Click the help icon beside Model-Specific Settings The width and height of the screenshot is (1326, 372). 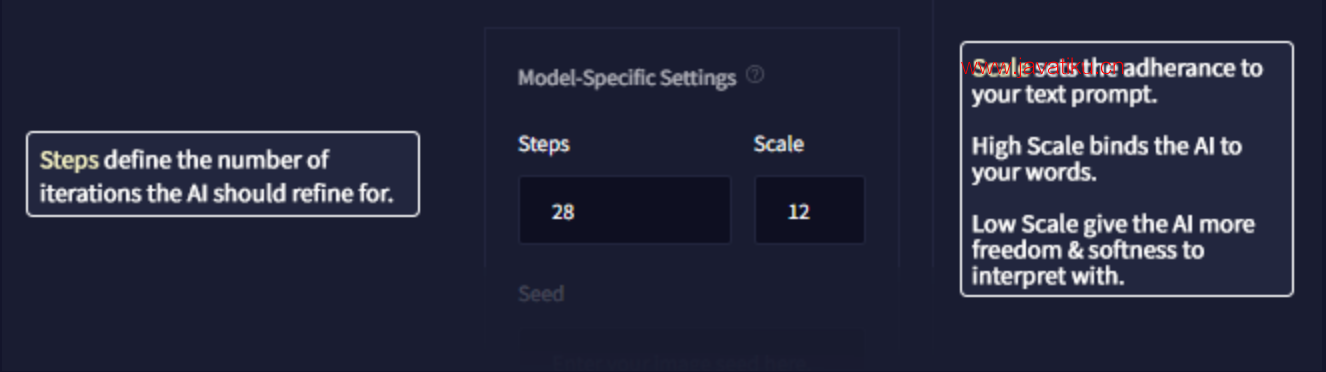point(755,75)
